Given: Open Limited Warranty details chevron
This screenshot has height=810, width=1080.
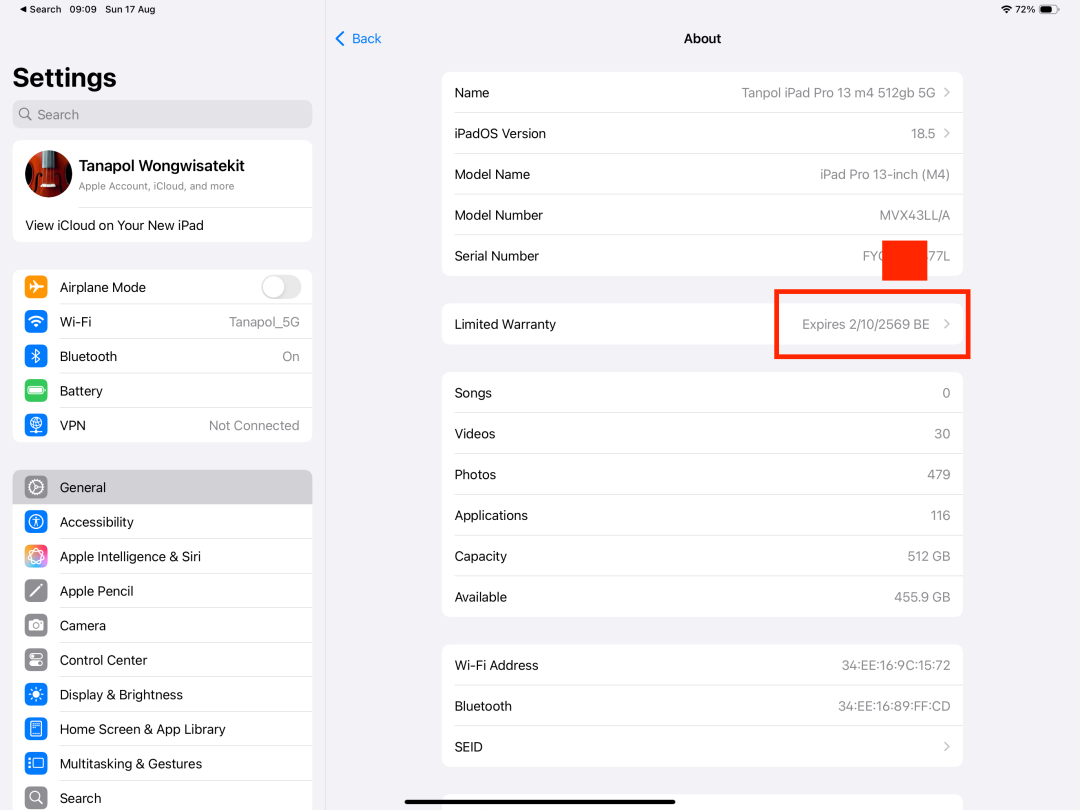Looking at the screenshot, I should click(x=947, y=324).
